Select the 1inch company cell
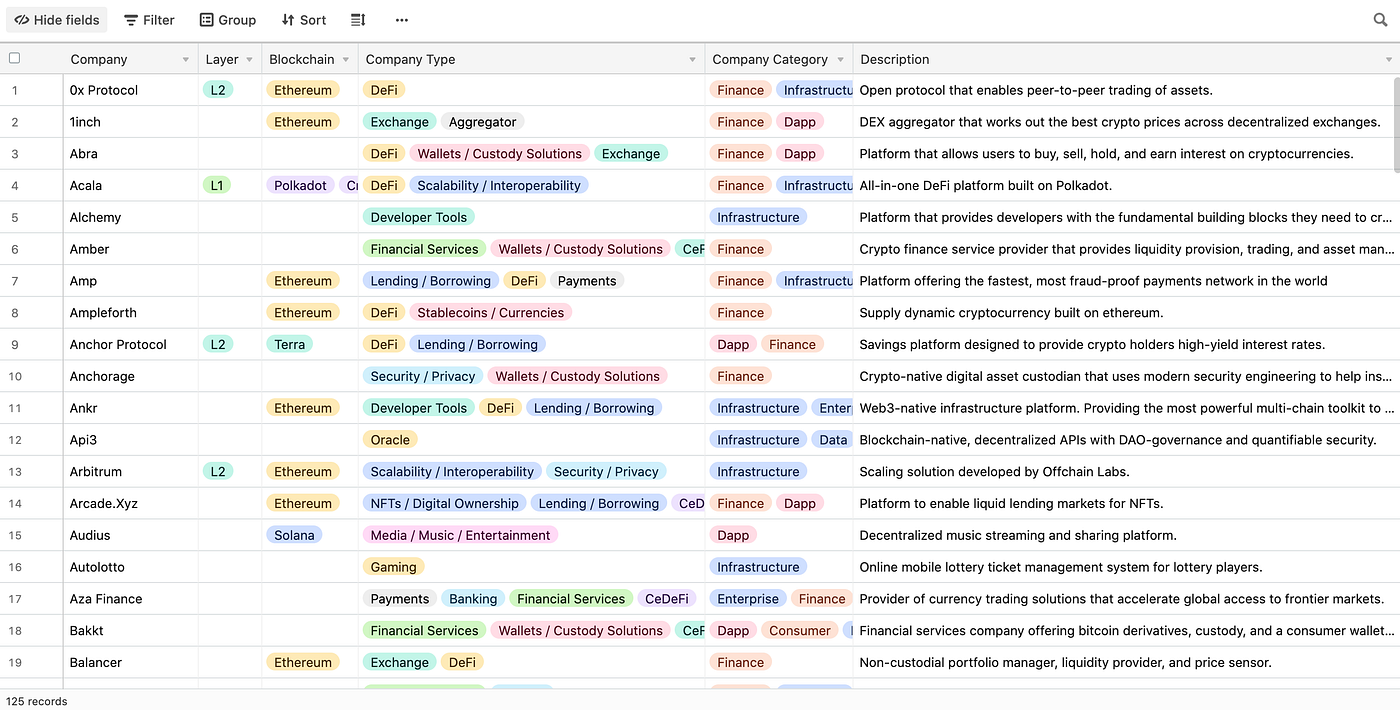The image size is (1400, 710). [130, 122]
